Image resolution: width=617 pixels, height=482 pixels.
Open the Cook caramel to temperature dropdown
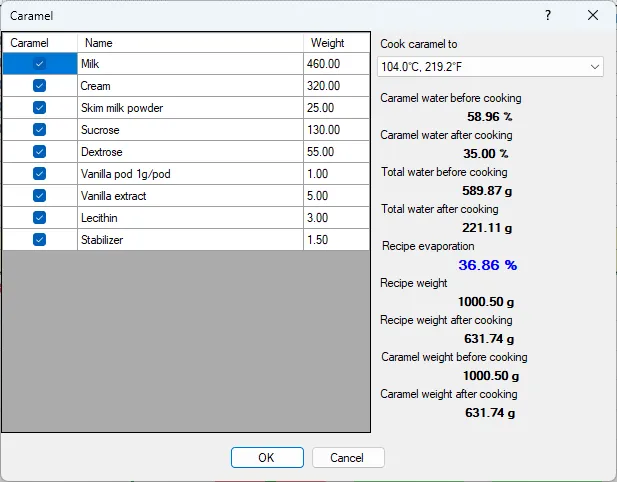click(x=490, y=67)
